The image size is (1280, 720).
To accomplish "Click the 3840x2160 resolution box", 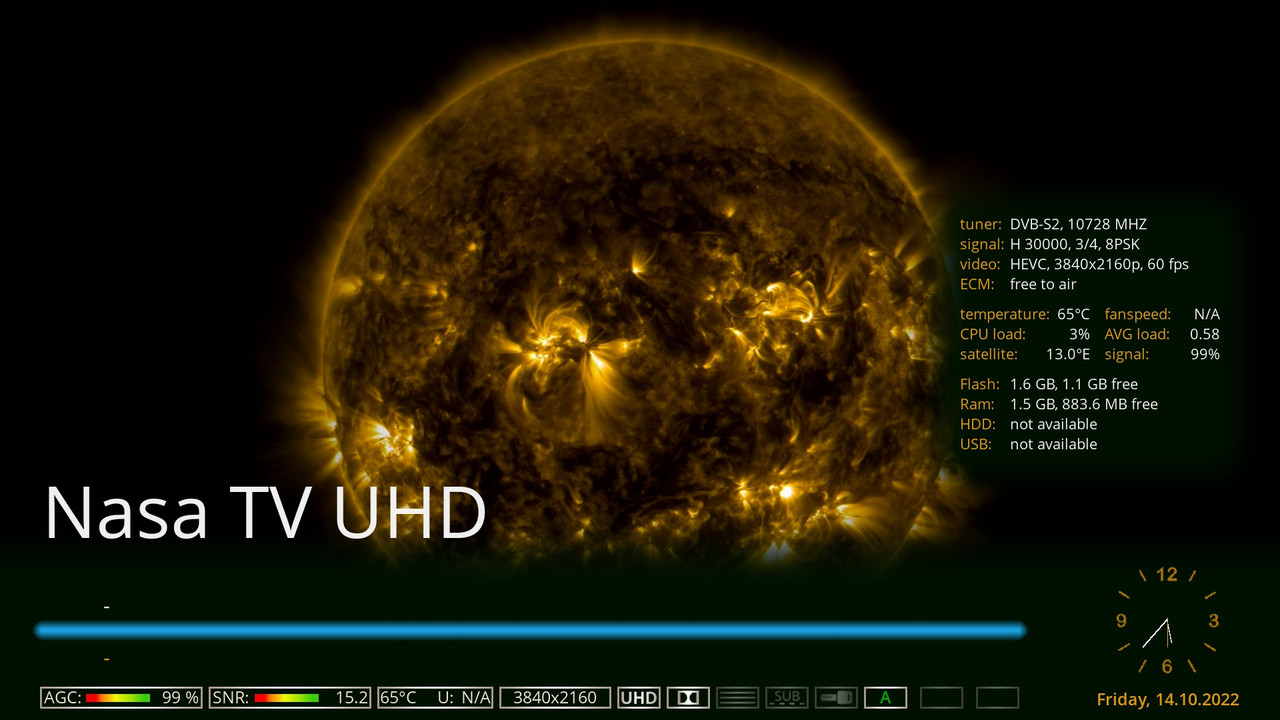I will [x=555, y=698].
